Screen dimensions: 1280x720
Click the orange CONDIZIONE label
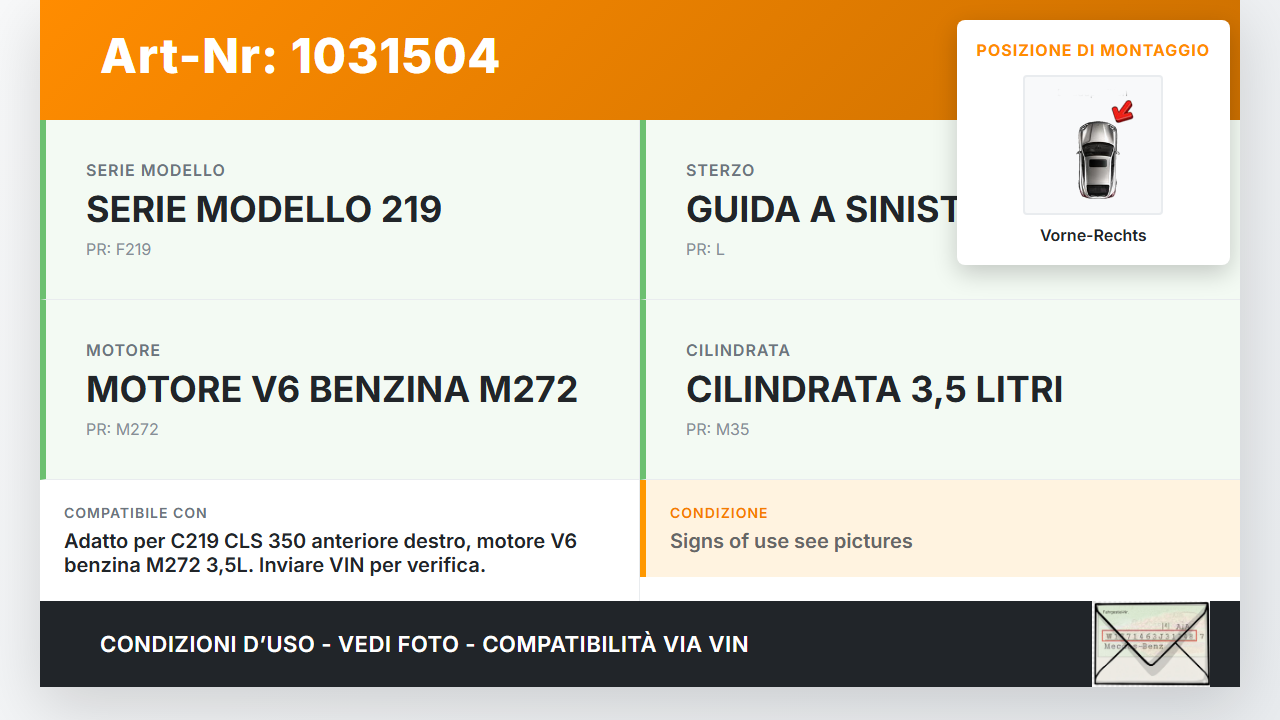718,513
